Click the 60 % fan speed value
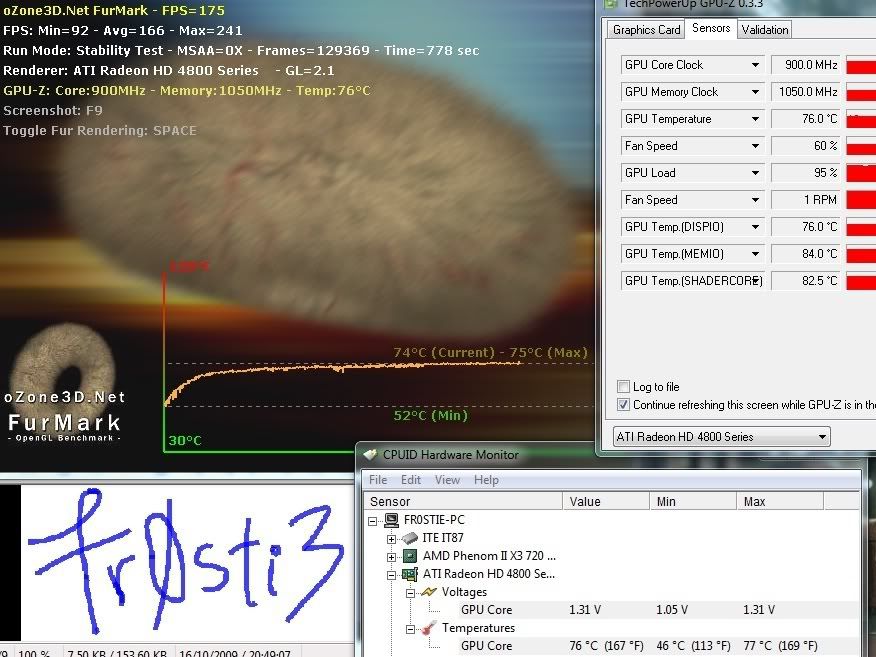The height and width of the screenshot is (657, 876). point(805,146)
